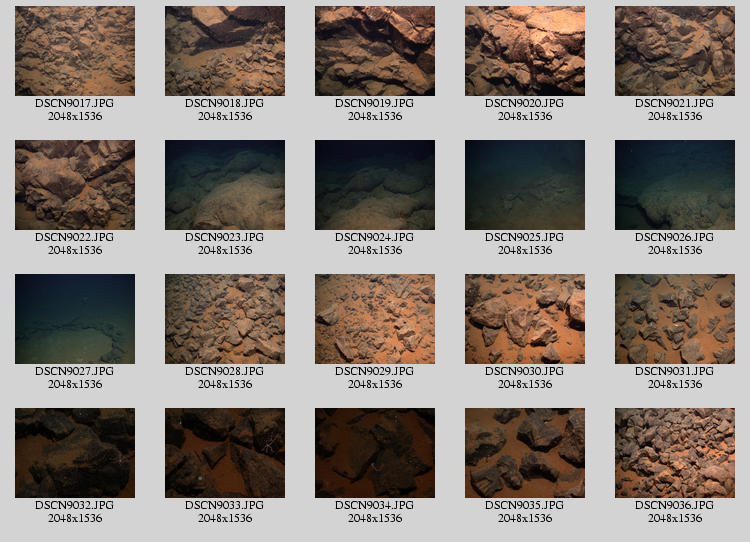Select the DSCN9027.JPG thumbnail
Screen dimensions: 750x542
pyautogui.click(x=75, y=319)
